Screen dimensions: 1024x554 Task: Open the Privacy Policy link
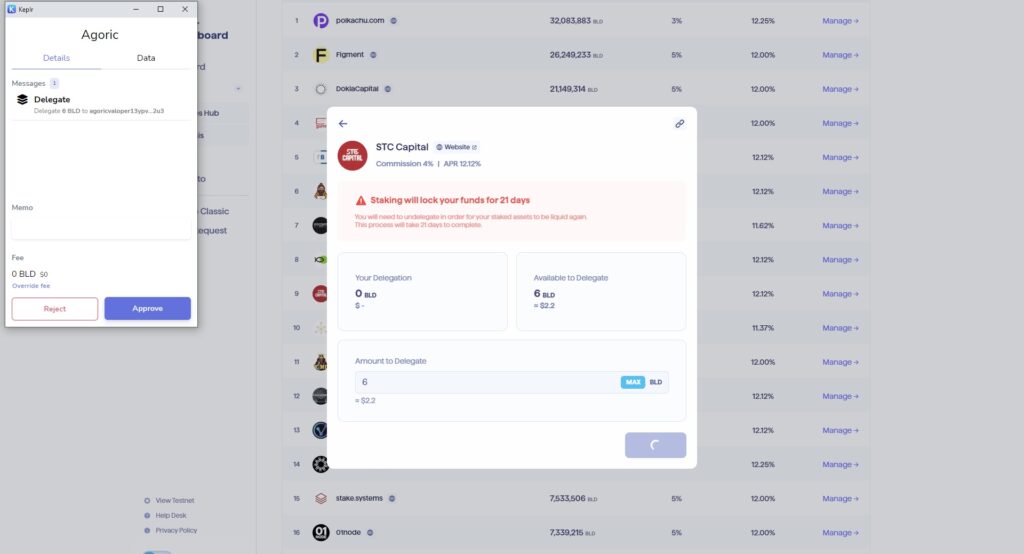pyautogui.click(x=175, y=530)
